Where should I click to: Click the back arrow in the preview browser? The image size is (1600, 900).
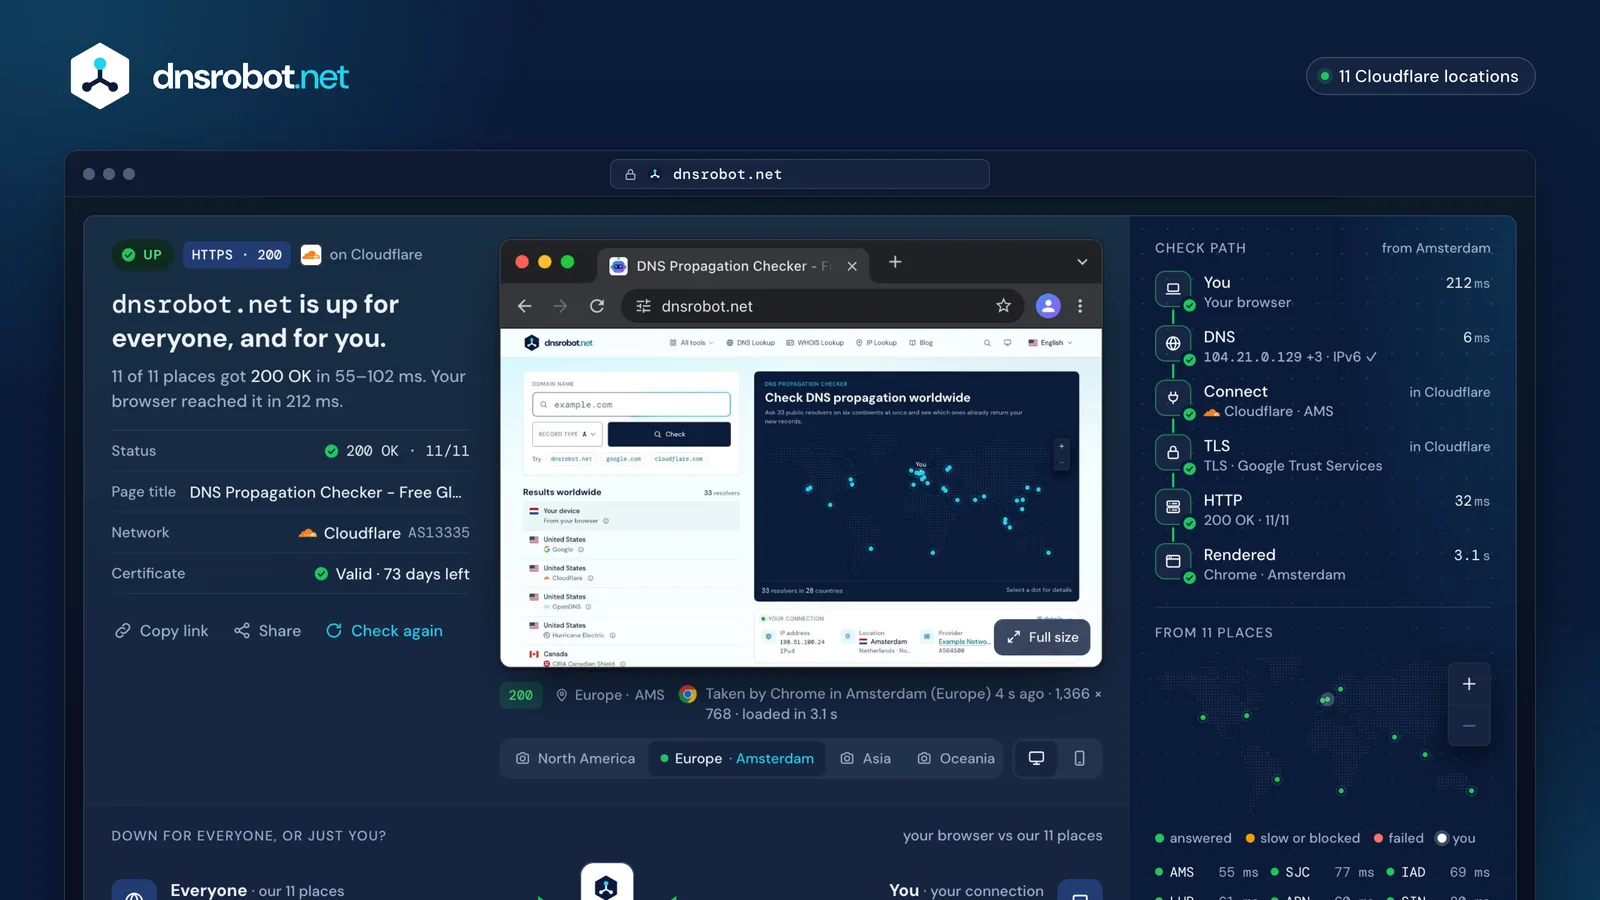tap(525, 306)
